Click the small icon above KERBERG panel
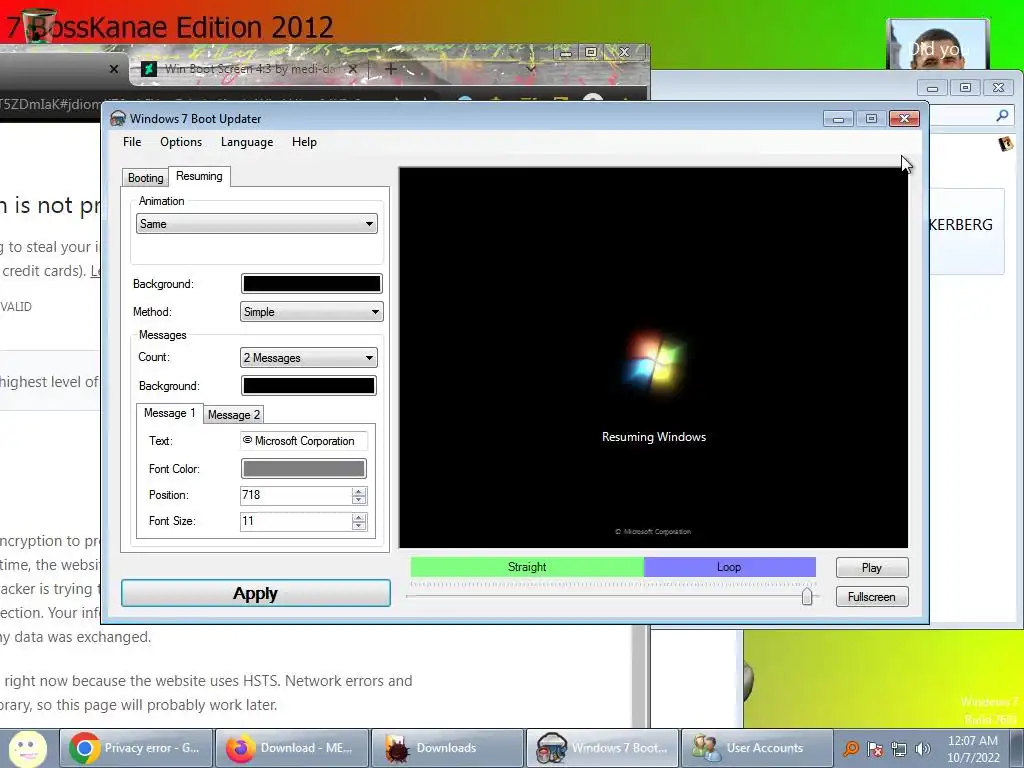Viewport: 1024px width, 768px height. pos(1006,143)
